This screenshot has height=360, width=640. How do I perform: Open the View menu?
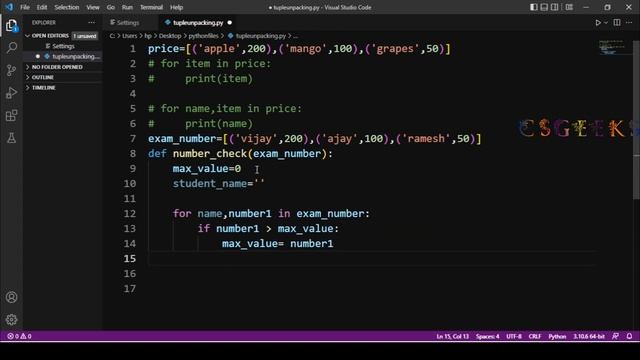pos(93,7)
